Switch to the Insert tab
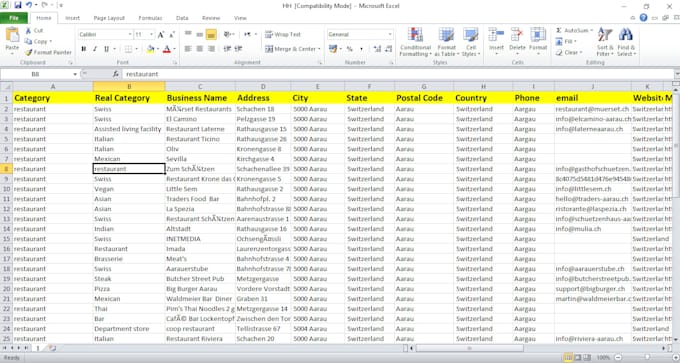 coord(72,18)
